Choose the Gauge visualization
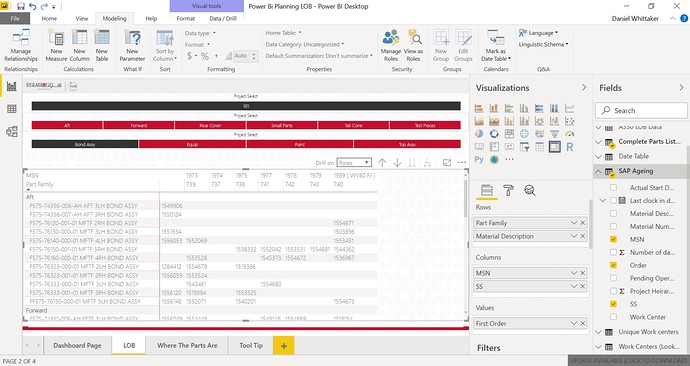690x366 pixels. click(570, 133)
